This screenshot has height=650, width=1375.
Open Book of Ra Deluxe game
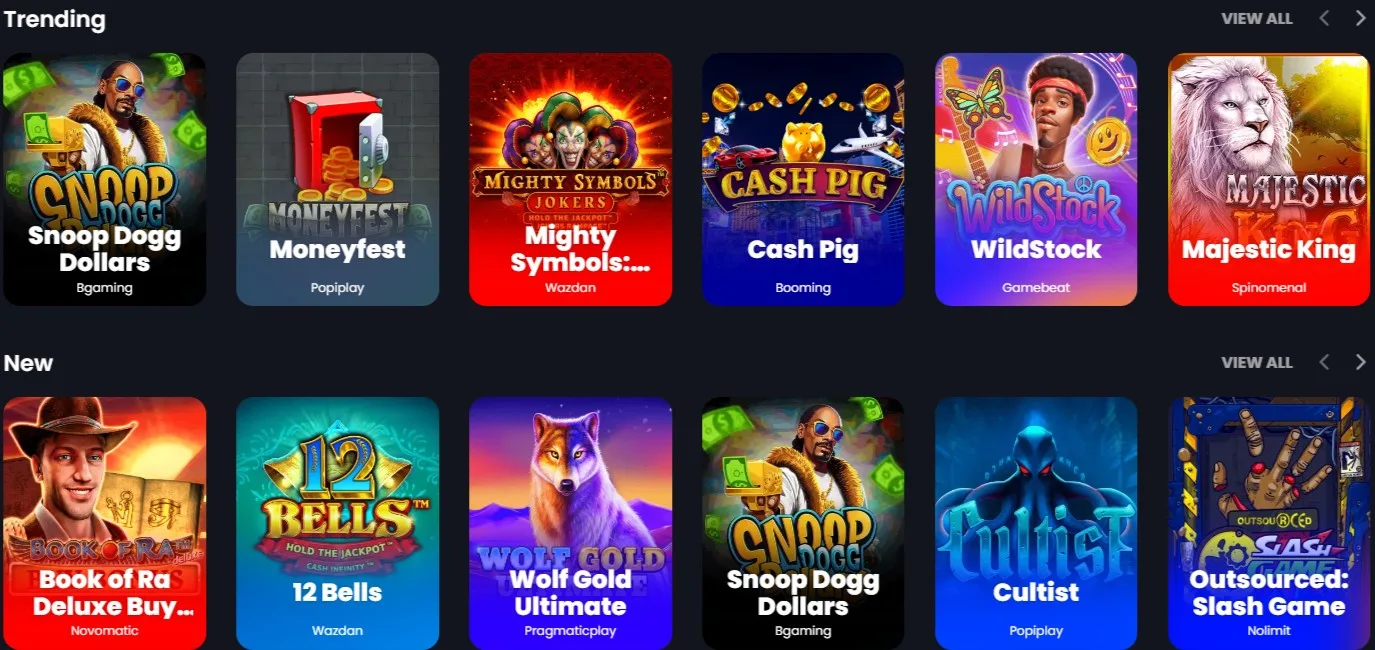(104, 523)
